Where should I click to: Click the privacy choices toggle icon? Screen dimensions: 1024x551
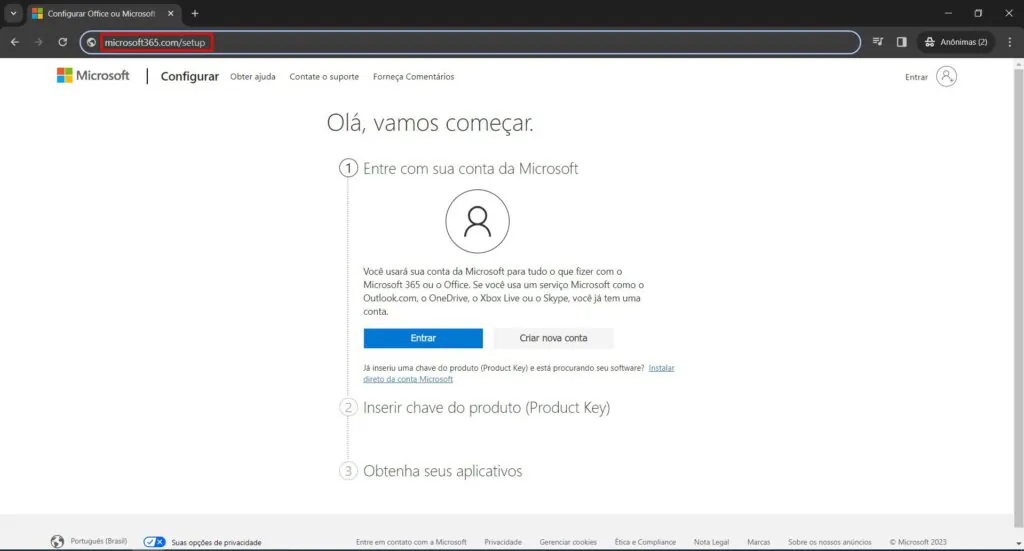pos(154,542)
